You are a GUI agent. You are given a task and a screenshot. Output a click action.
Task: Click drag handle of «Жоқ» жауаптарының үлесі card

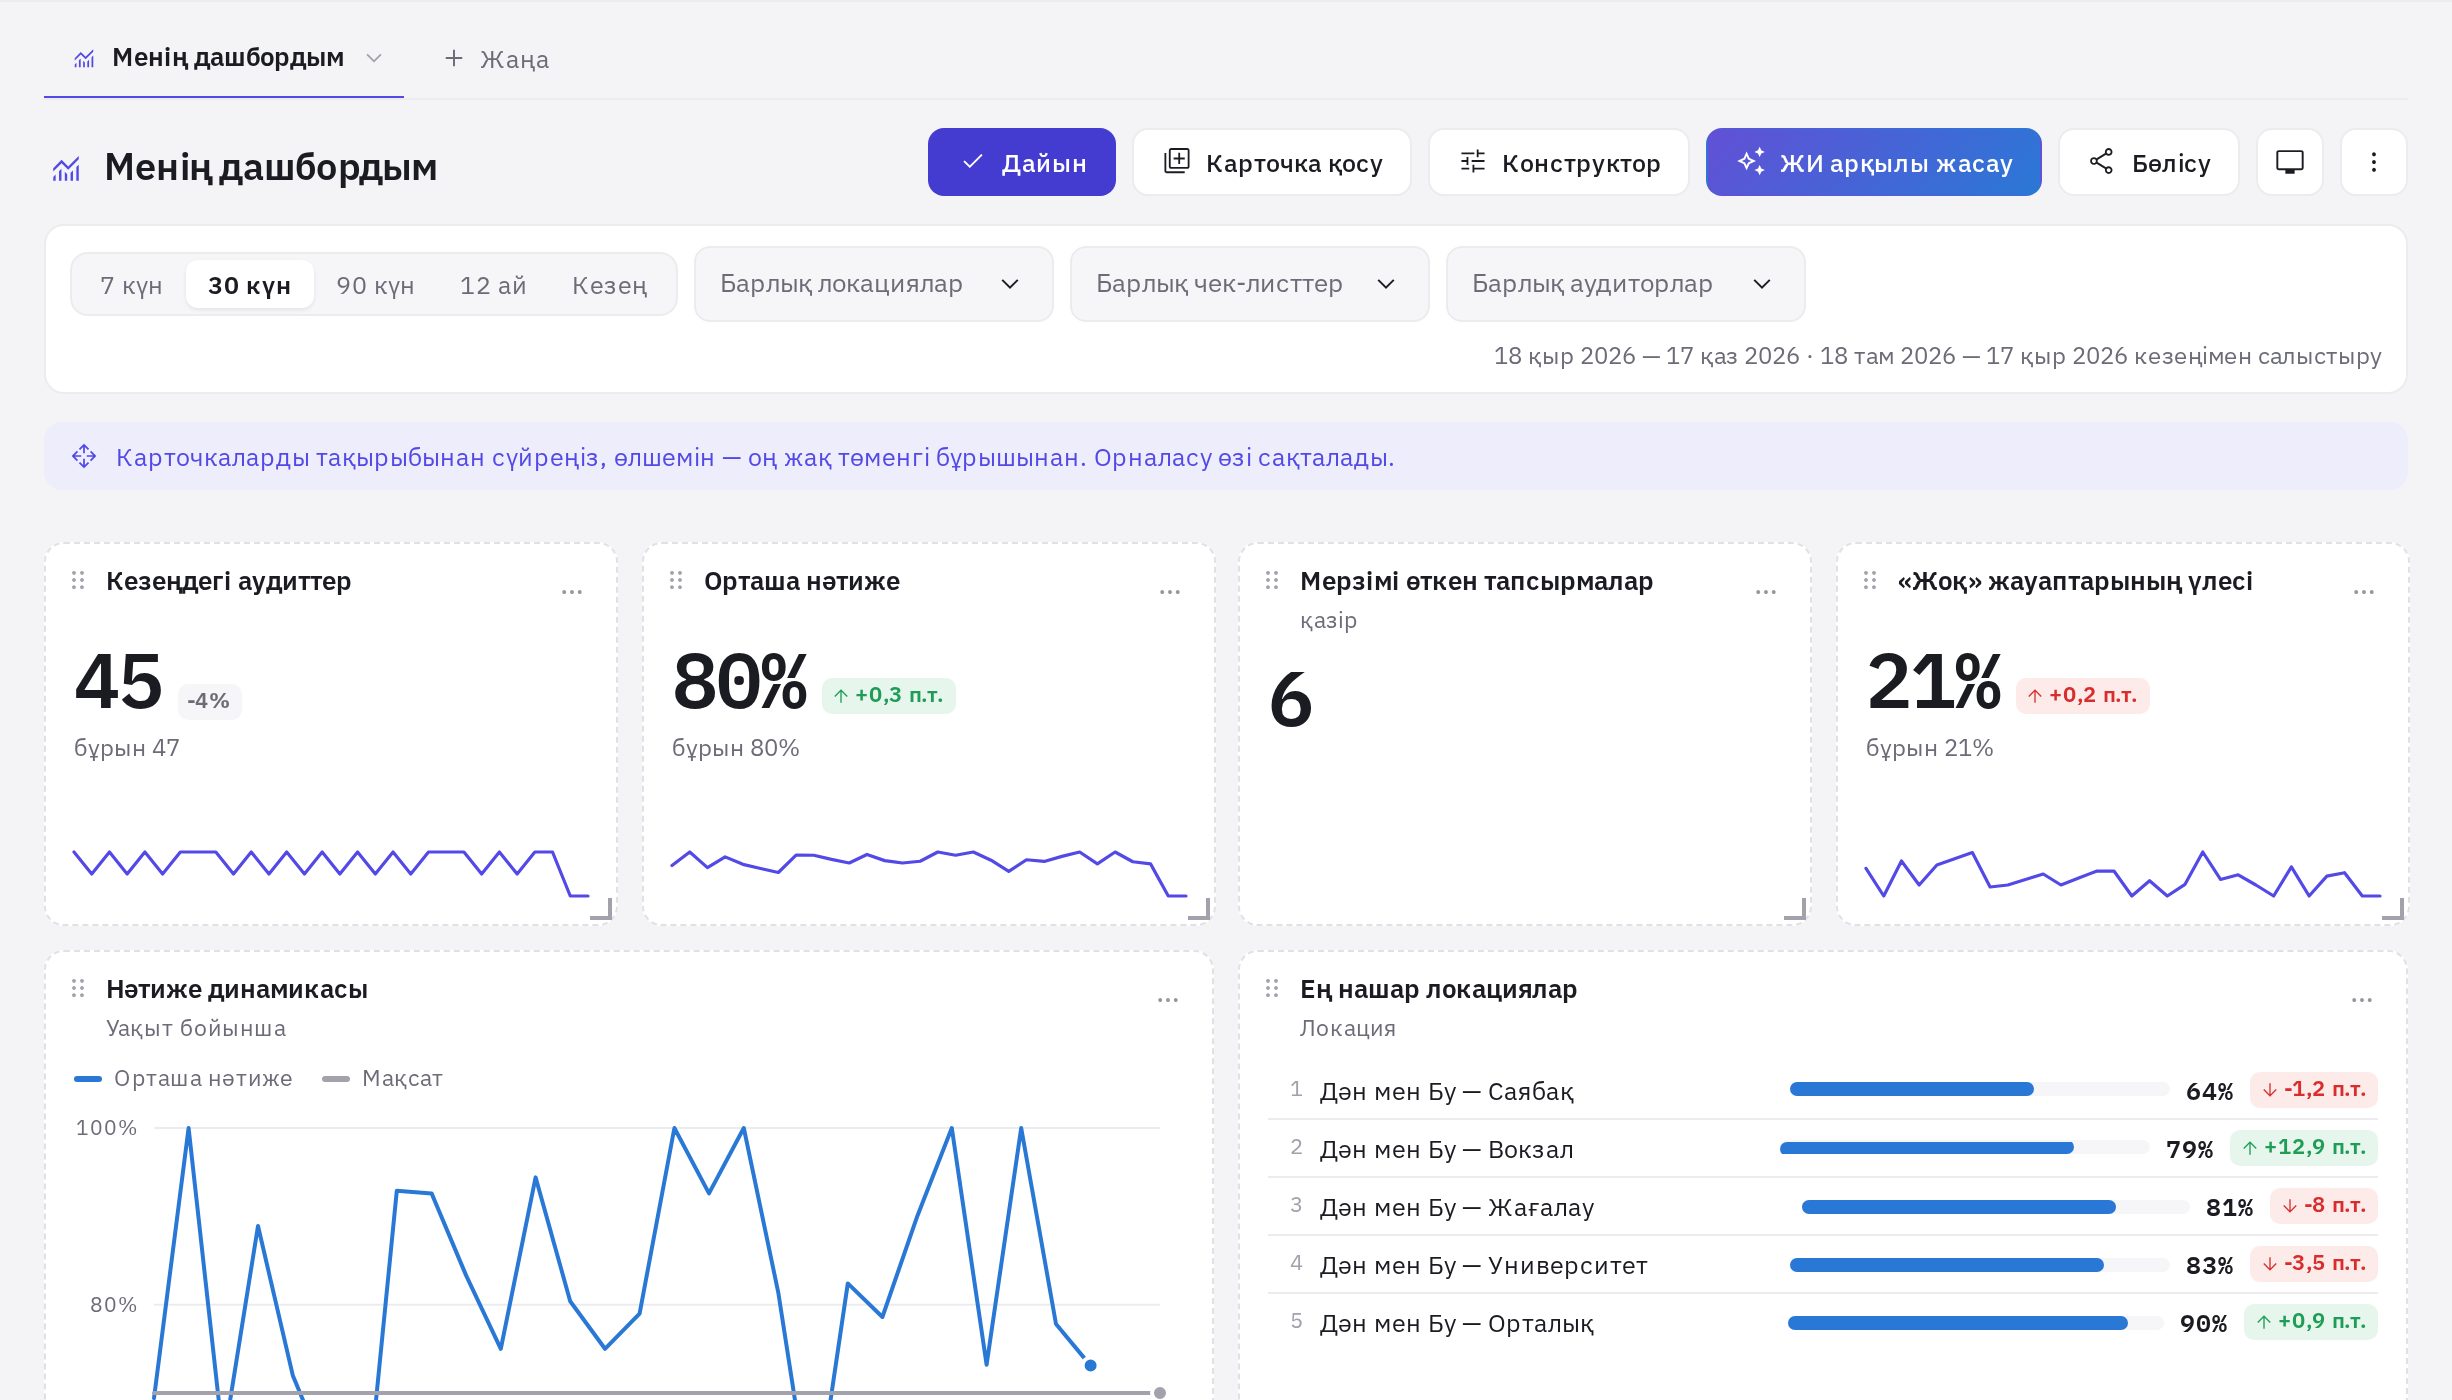point(1870,581)
